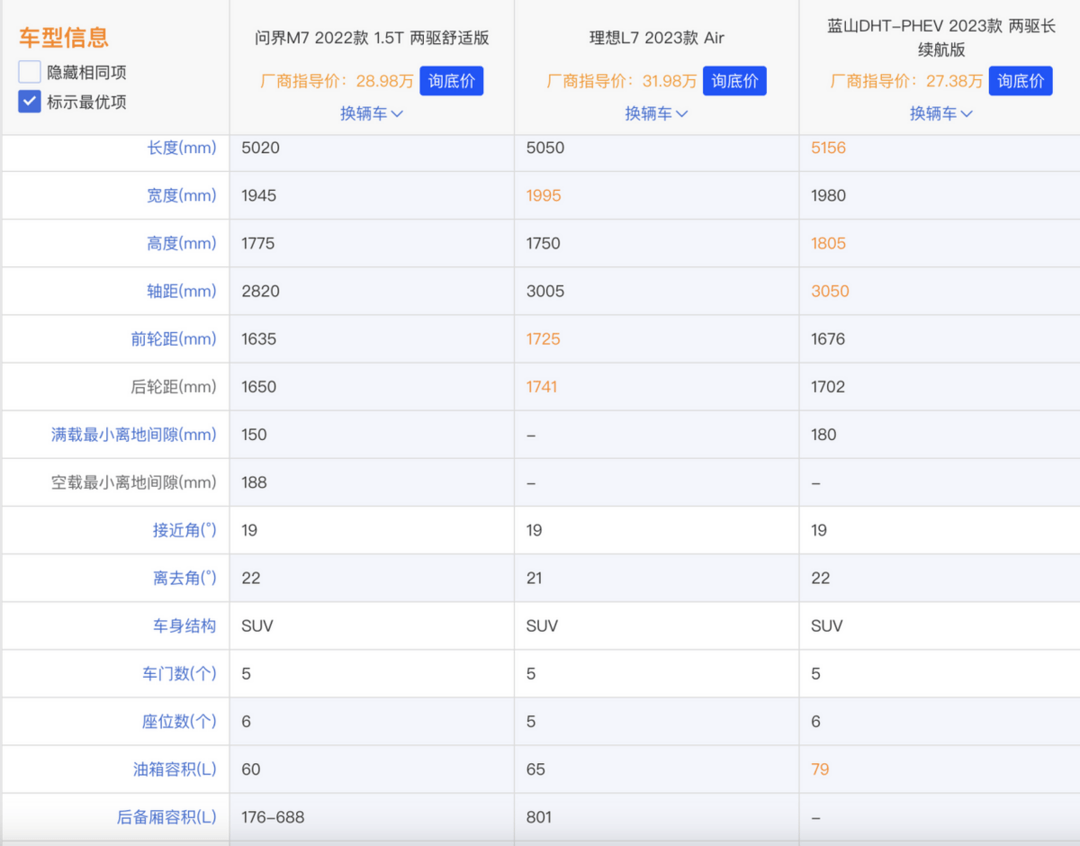Click the 座位数(个) parameter label
Viewport: 1080px width, 846px height.
coord(179,721)
